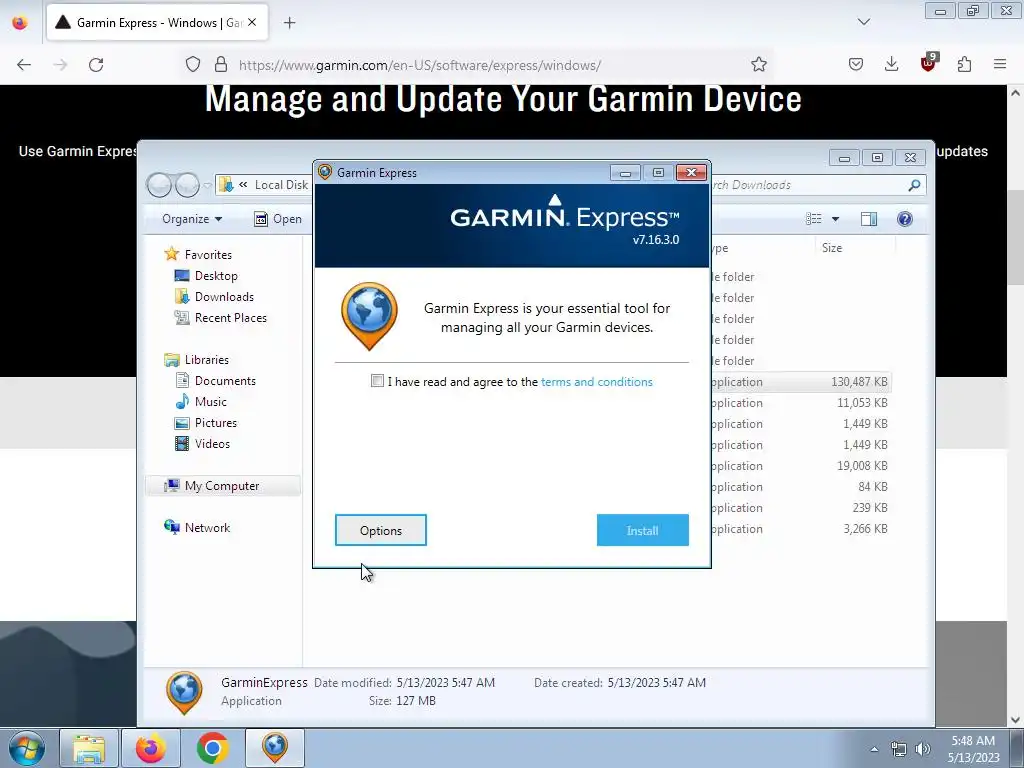Click Explorer forward navigation button

pos(187,185)
